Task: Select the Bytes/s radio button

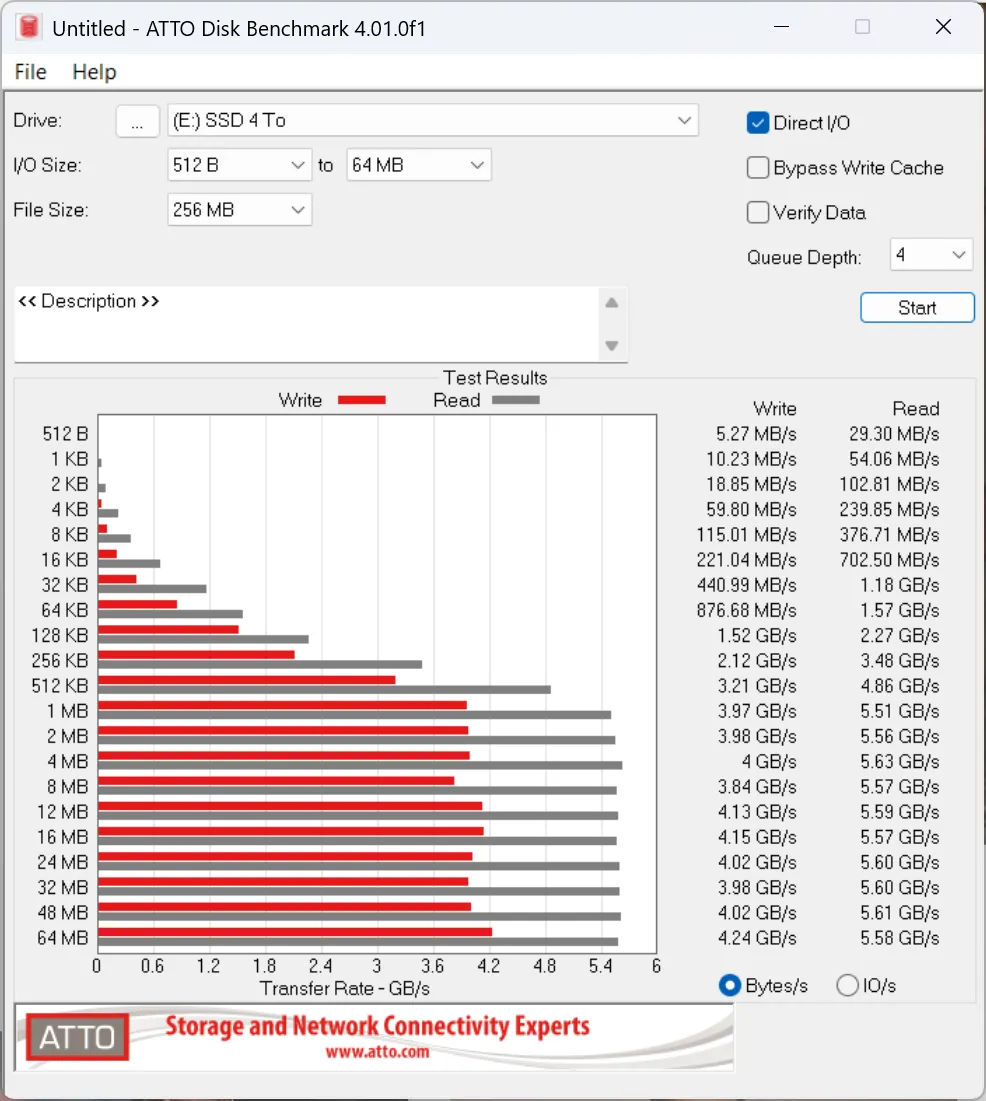Action: click(730, 986)
